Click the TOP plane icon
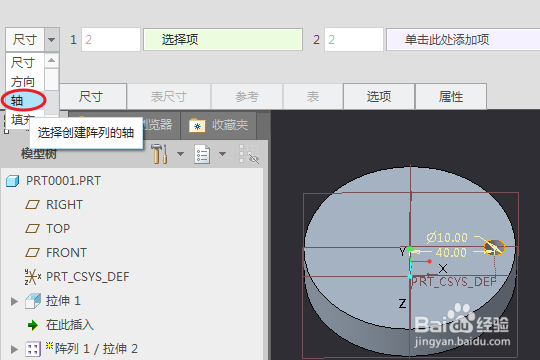 pos(32,229)
